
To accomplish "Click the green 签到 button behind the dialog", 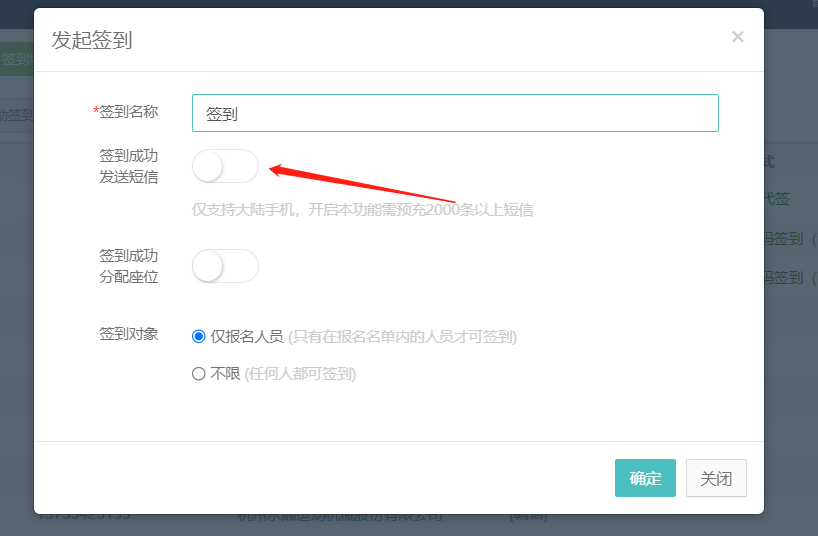I will tap(16, 59).
